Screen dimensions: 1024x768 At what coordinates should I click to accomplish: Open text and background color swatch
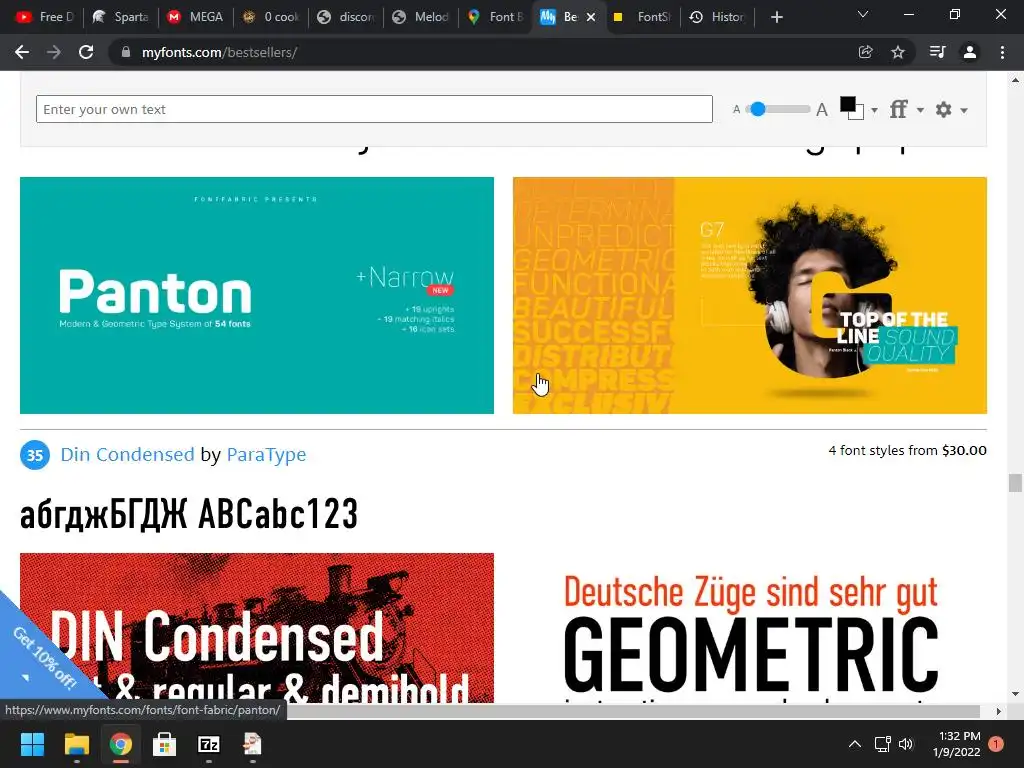pyautogui.click(x=852, y=108)
